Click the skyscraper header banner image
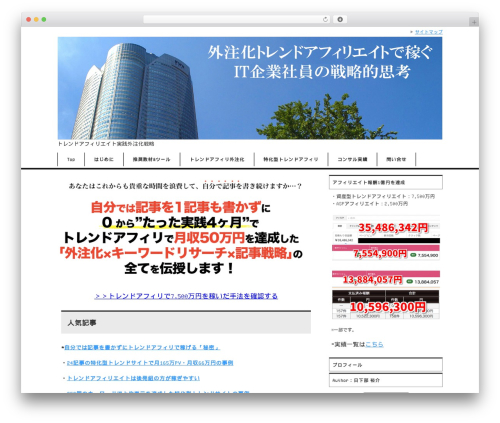Image resolution: width=500 pixels, height=423 pixels. coord(250,88)
